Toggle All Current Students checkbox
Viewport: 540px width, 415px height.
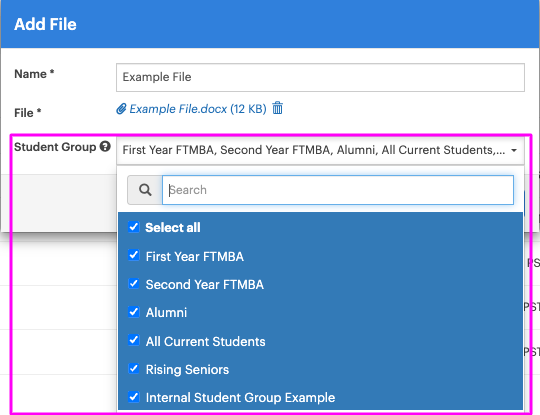coord(134,340)
